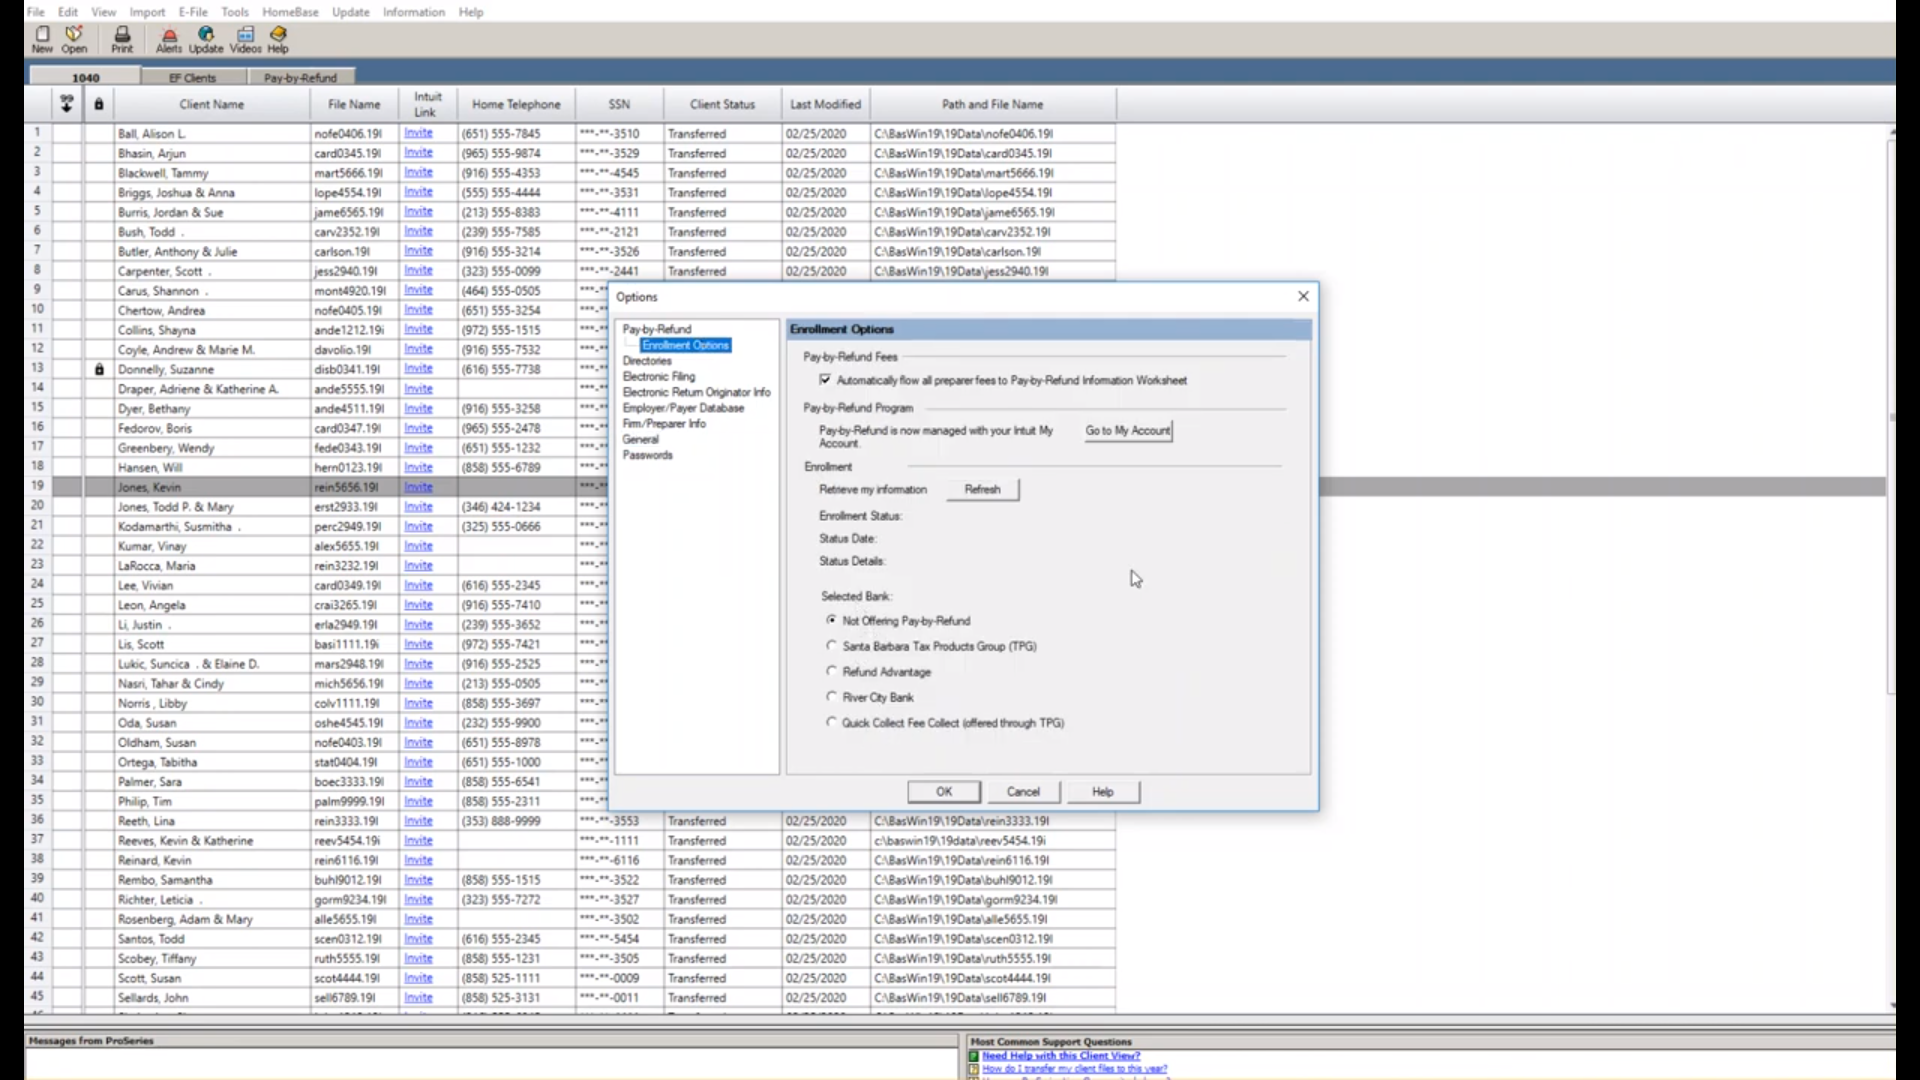
Task: Open Need Help with this Client View link
Action: (1061, 1056)
